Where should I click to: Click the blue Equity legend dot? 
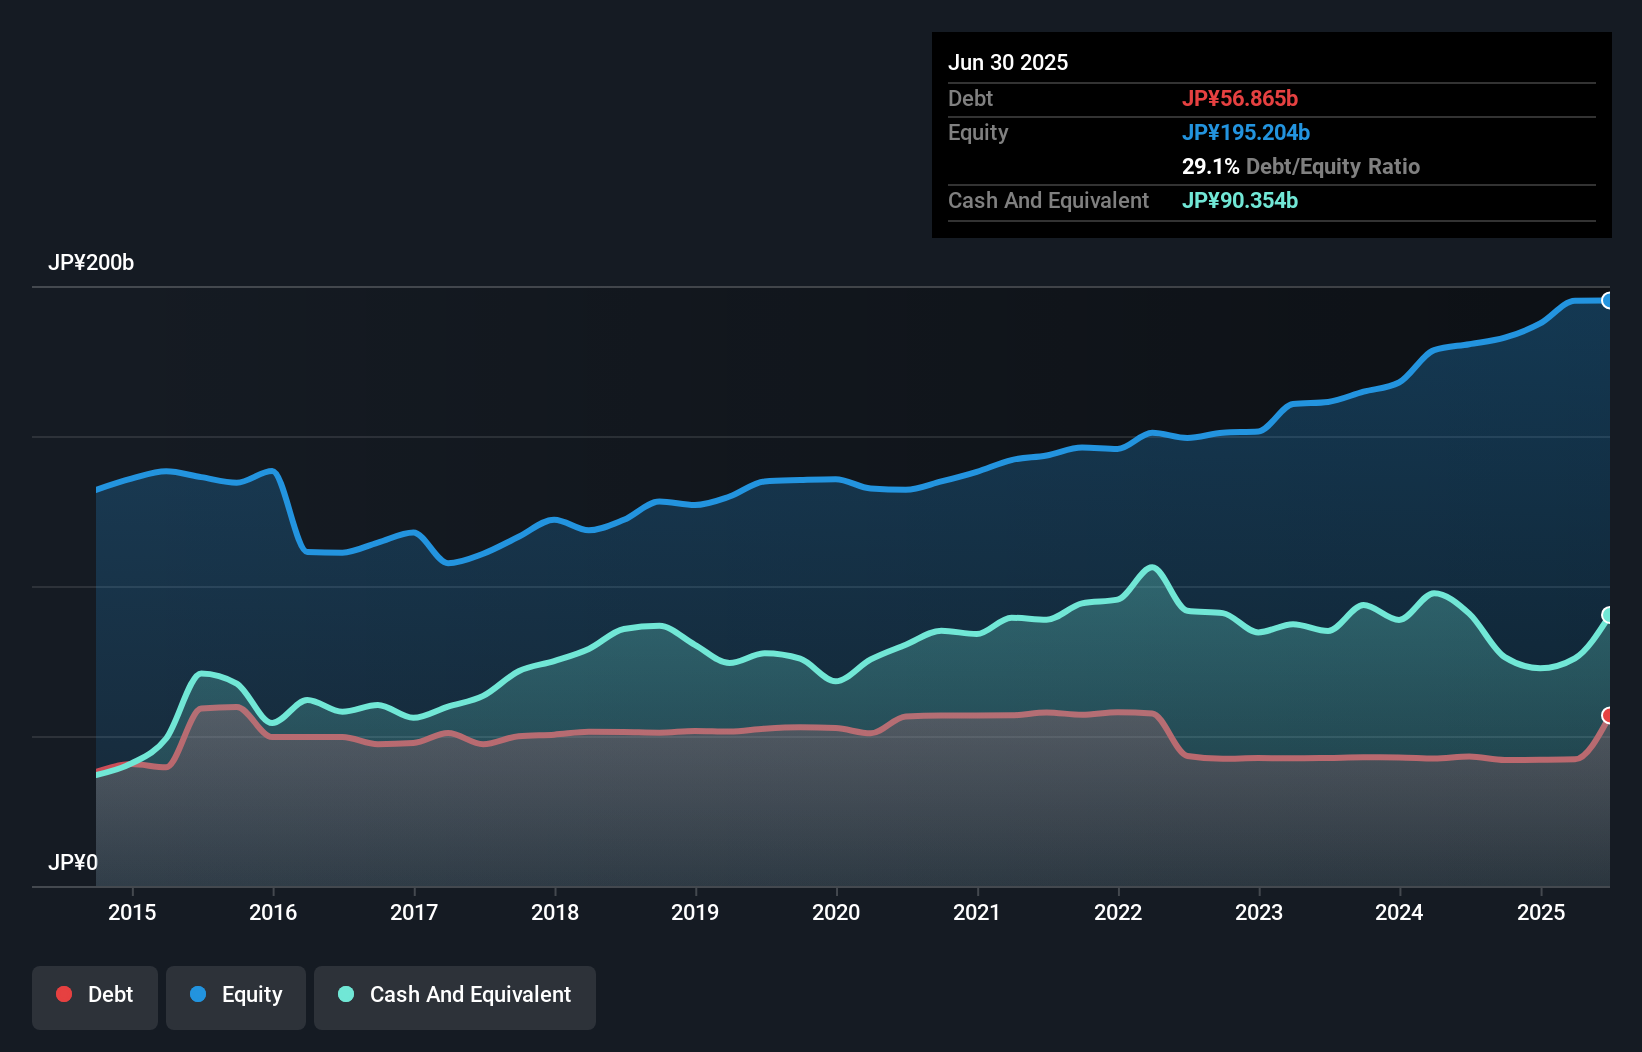(196, 994)
